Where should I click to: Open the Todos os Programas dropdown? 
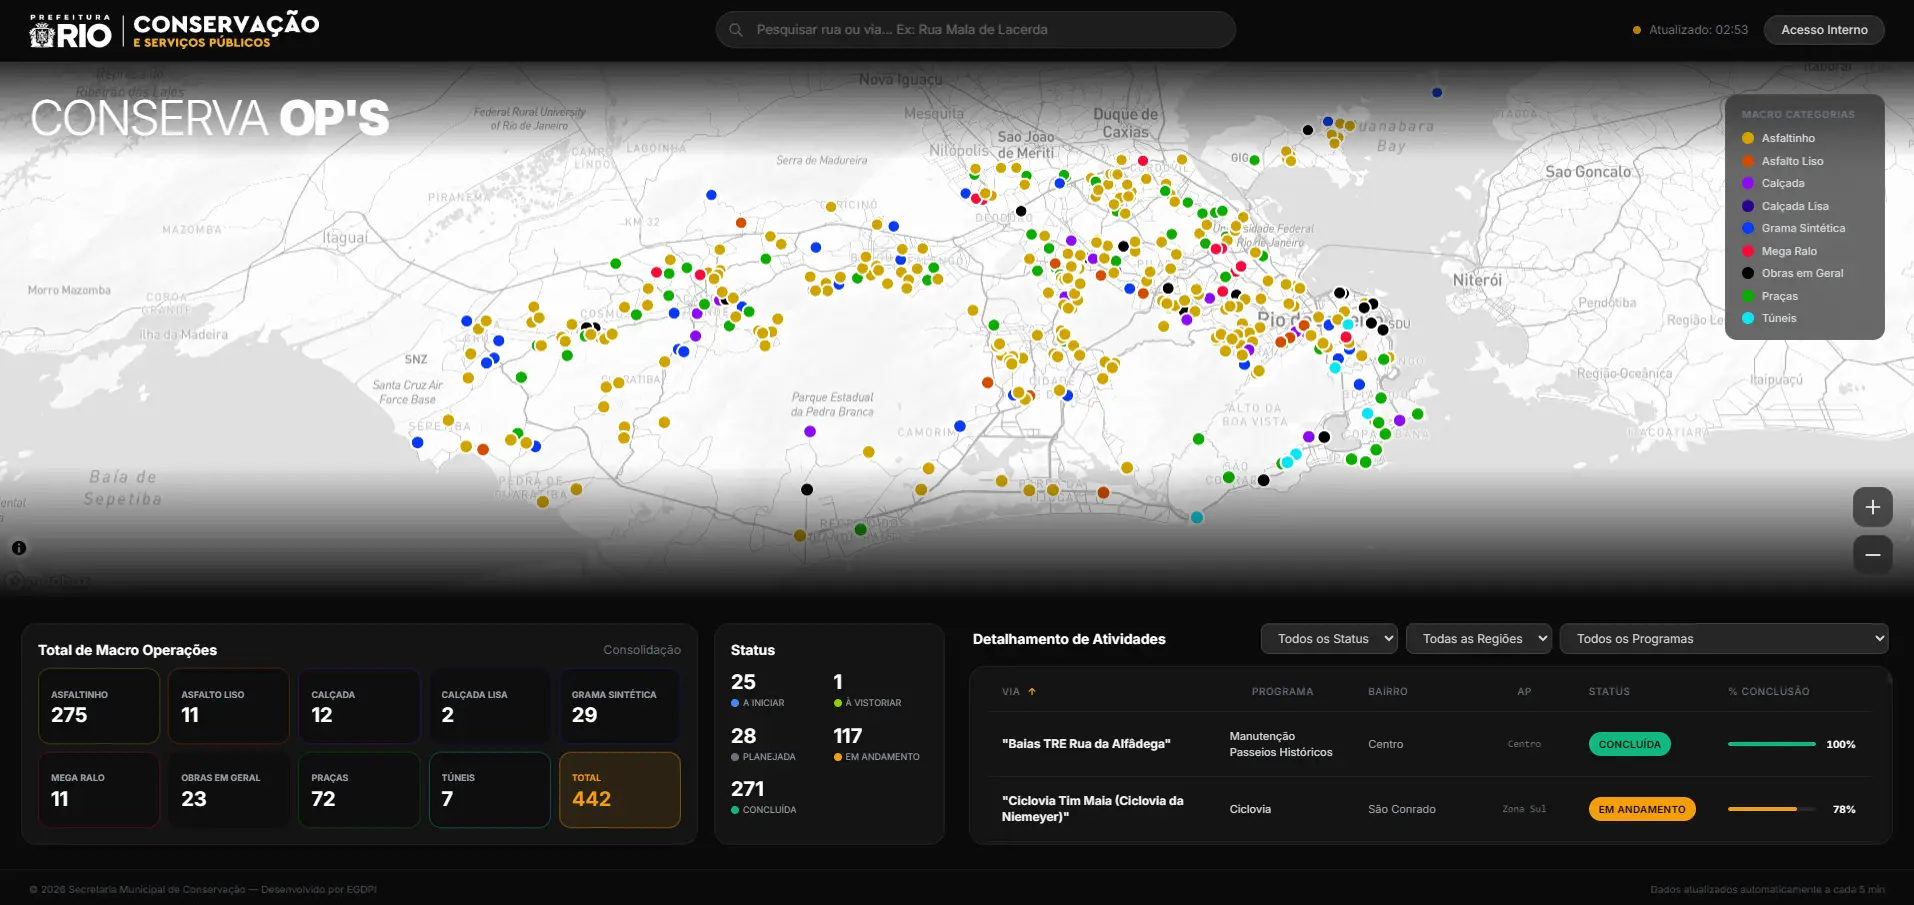(1724, 639)
